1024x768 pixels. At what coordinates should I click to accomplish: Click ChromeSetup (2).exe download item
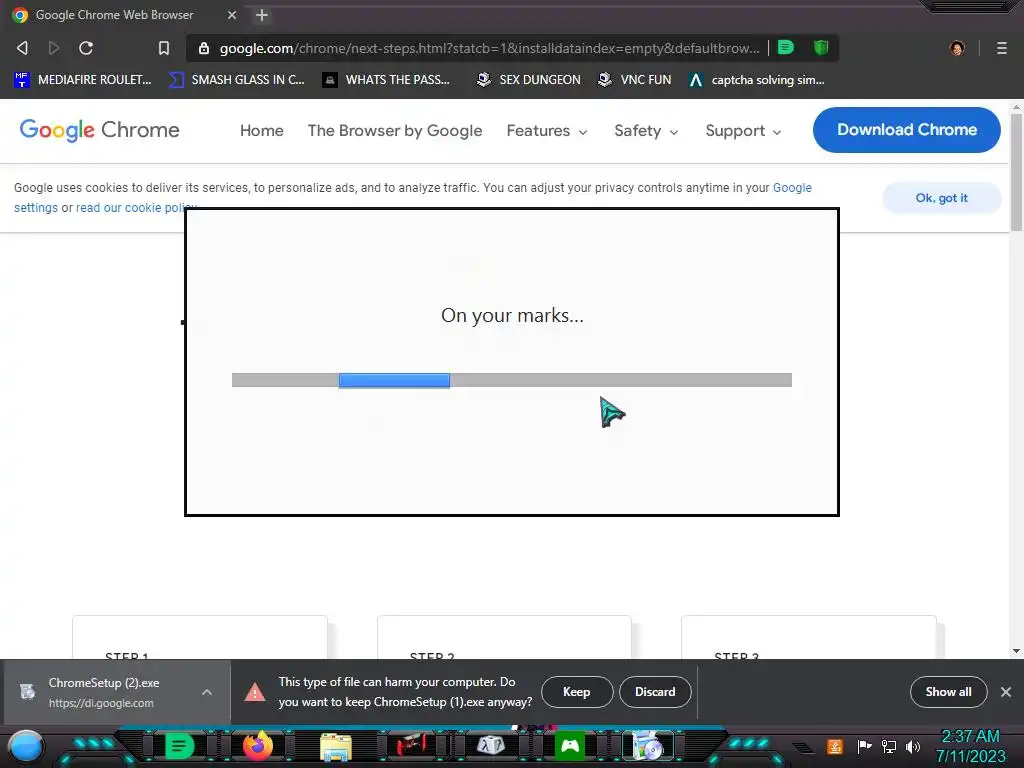pyautogui.click(x=116, y=692)
